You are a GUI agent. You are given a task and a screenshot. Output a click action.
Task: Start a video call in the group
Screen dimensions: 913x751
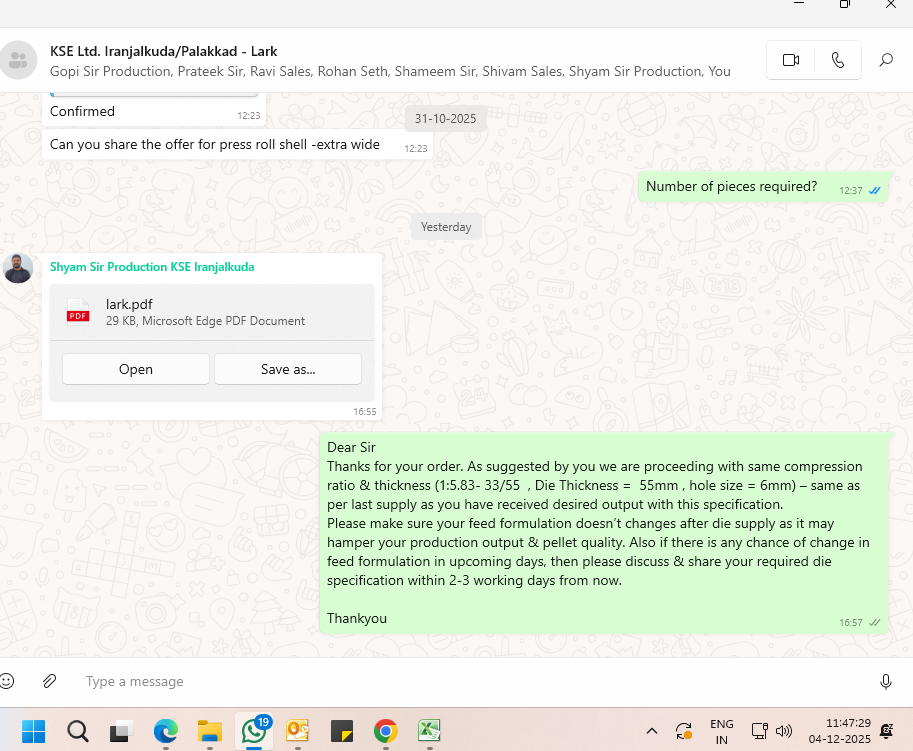[x=791, y=60]
